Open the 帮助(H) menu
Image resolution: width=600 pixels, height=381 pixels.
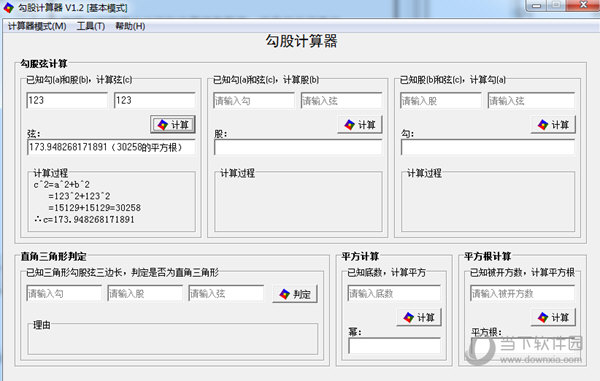tap(130, 26)
